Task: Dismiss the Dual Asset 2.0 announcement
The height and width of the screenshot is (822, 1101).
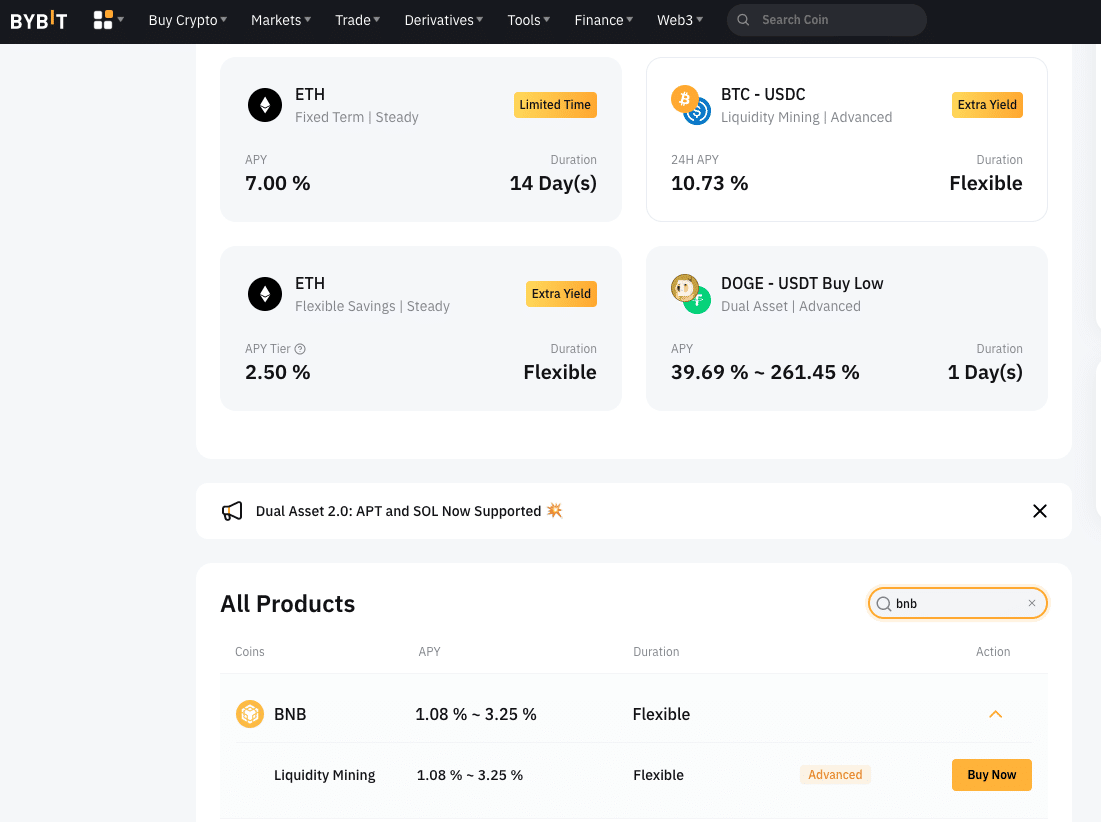Action: tap(1040, 511)
